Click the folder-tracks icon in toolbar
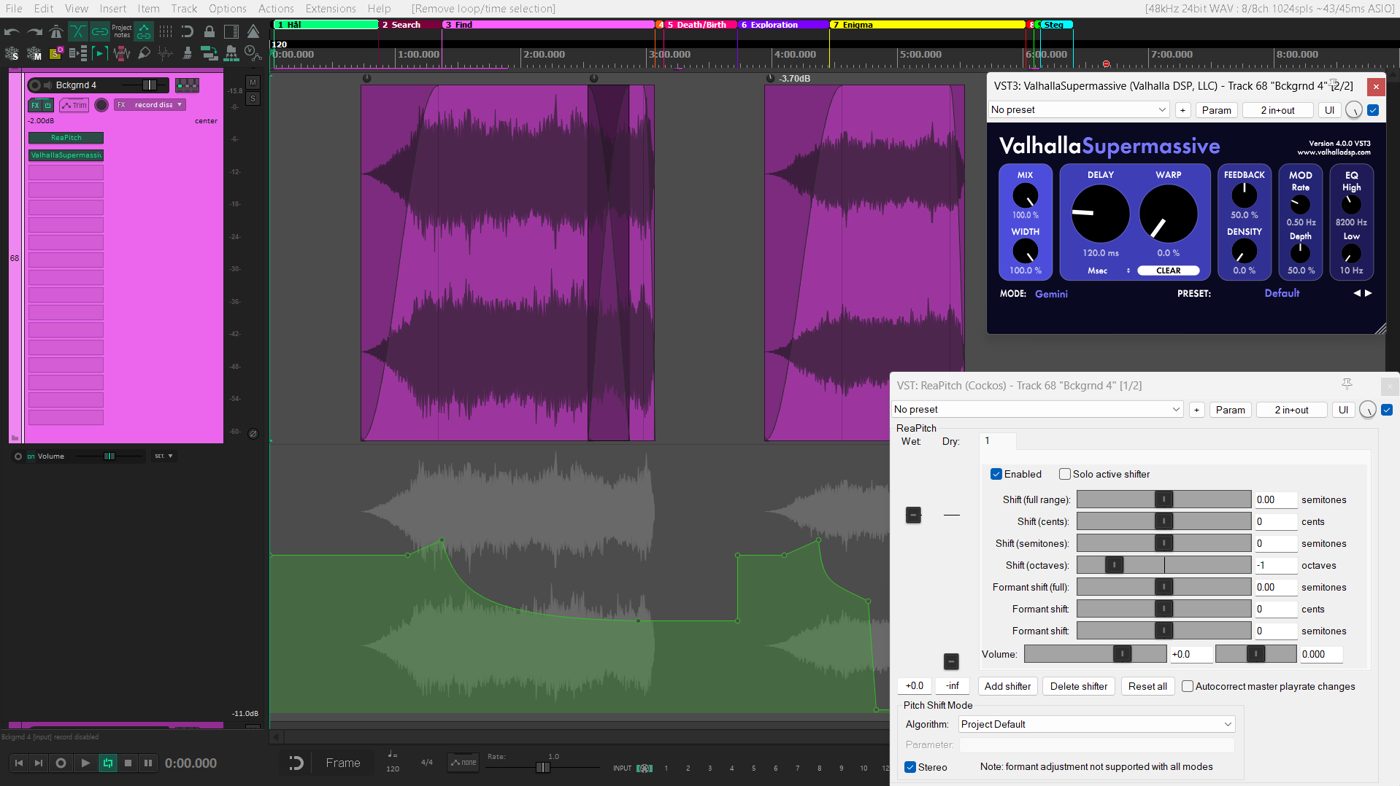This screenshot has height=786, width=1400. (232, 53)
